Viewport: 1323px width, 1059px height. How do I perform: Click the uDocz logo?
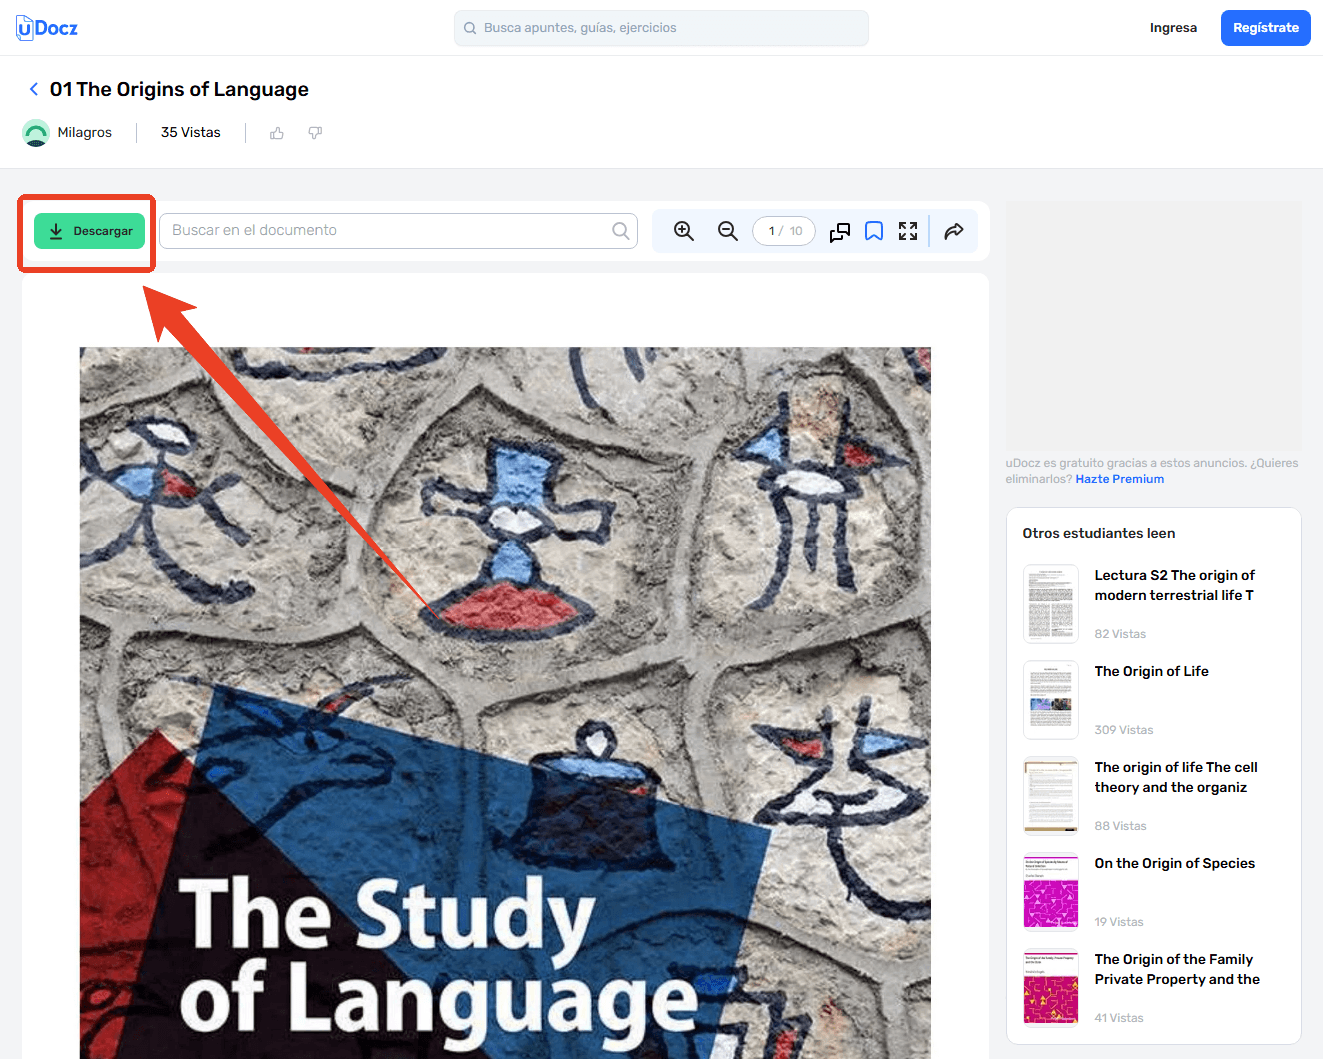[47, 28]
